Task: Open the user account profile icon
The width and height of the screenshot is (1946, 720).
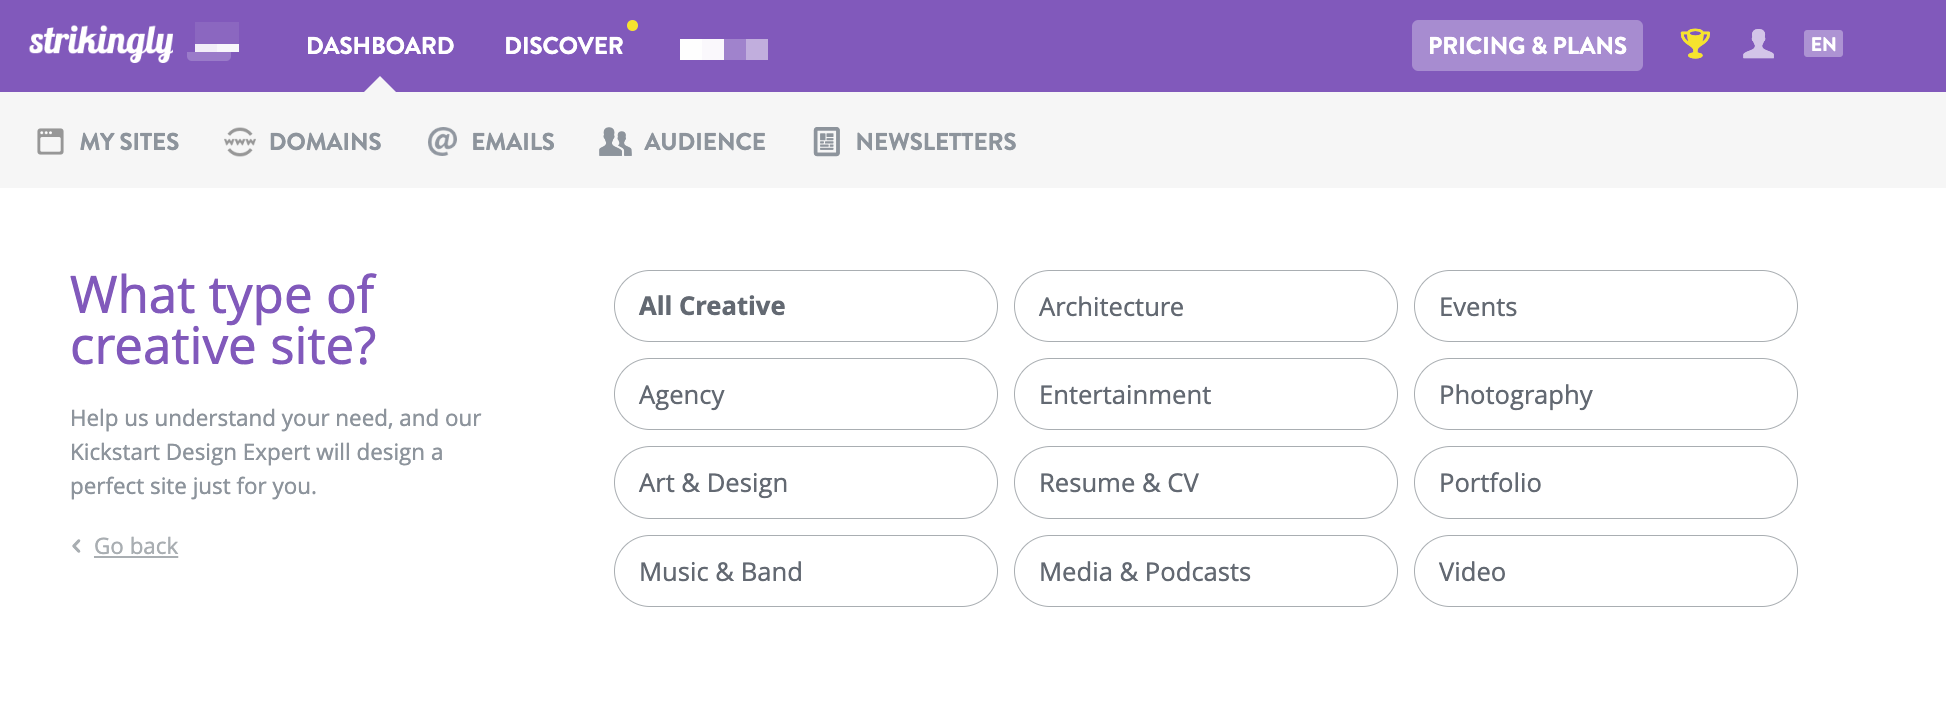Action: [x=1758, y=44]
